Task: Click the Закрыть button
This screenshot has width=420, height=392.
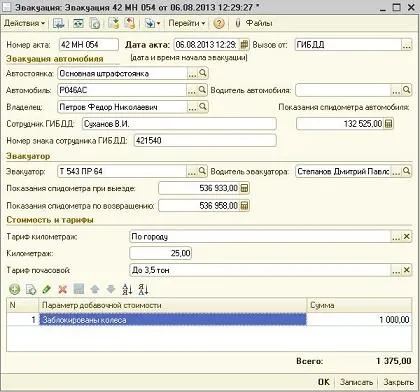Action: point(398,382)
